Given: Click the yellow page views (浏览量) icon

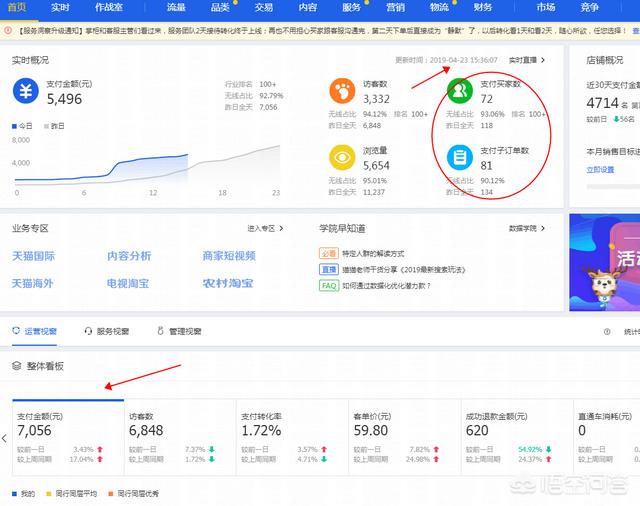Looking at the screenshot, I should 343,157.
